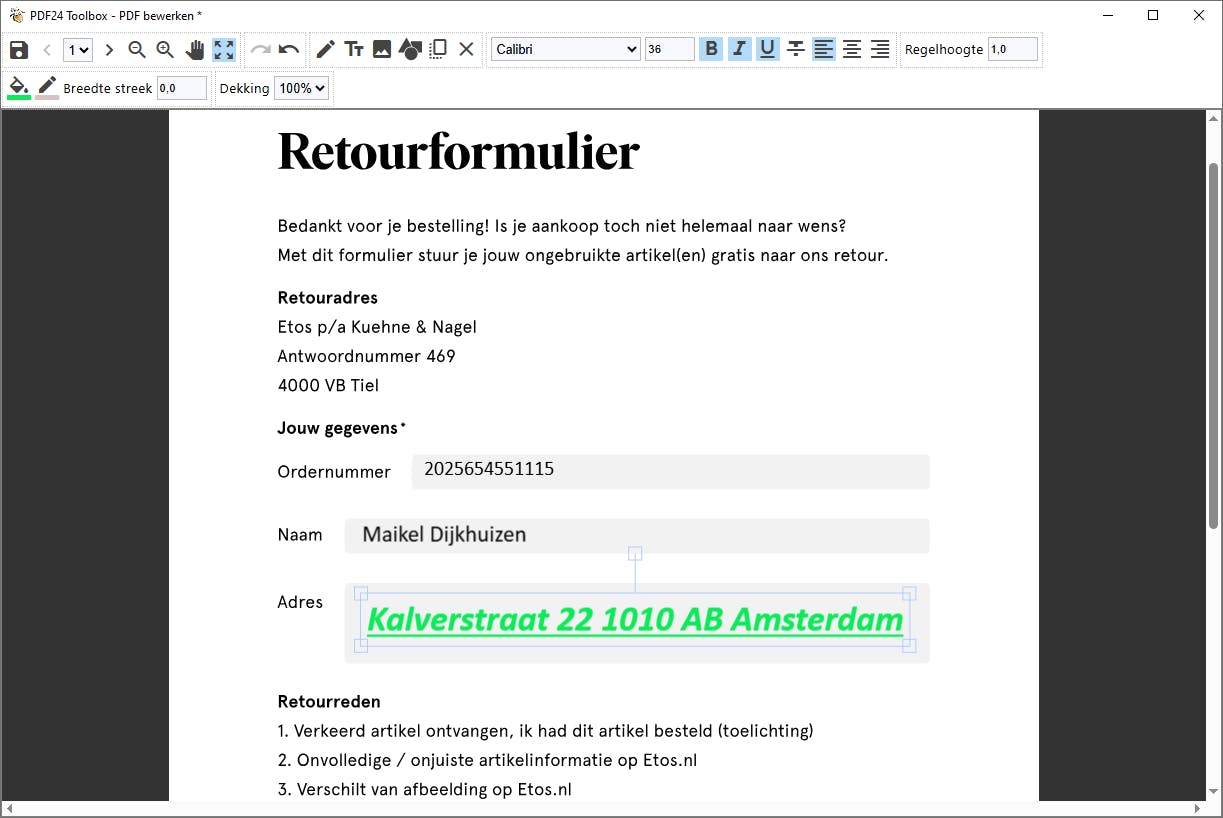Viewport: 1223px width, 818px height.
Task: Align text center
Action: (x=852, y=49)
